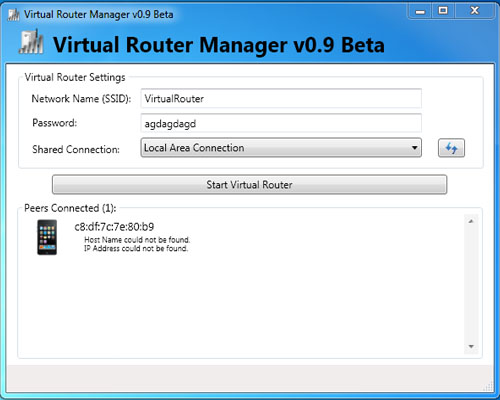
Task: Click the Start Virtual Router button
Action: point(249,184)
